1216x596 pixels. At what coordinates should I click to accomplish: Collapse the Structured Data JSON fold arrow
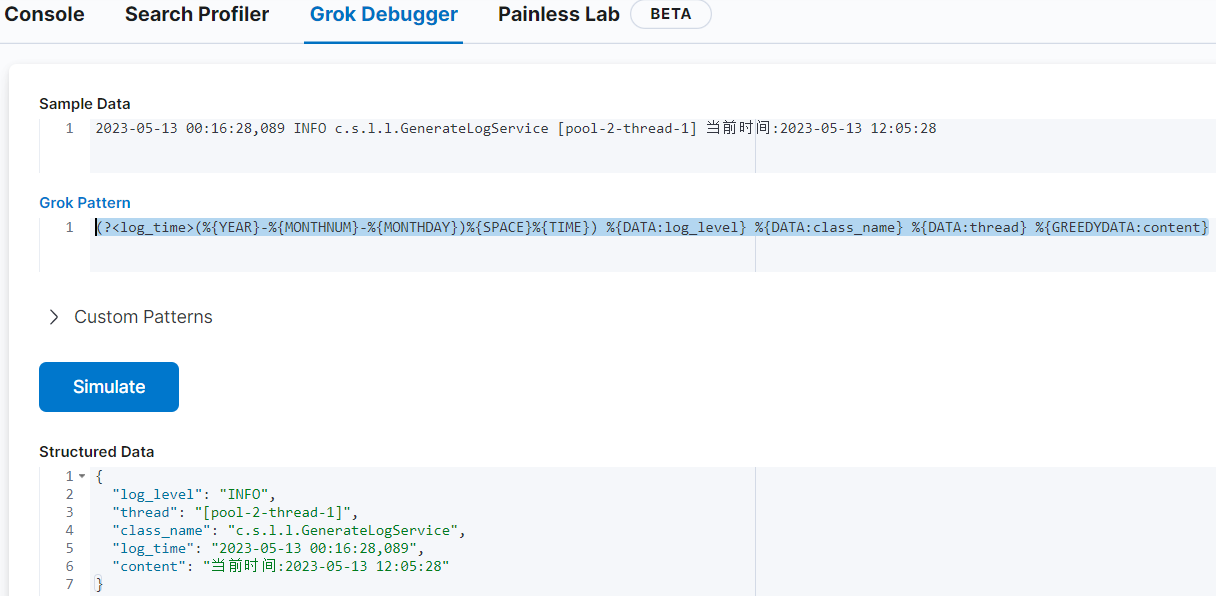click(82, 476)
